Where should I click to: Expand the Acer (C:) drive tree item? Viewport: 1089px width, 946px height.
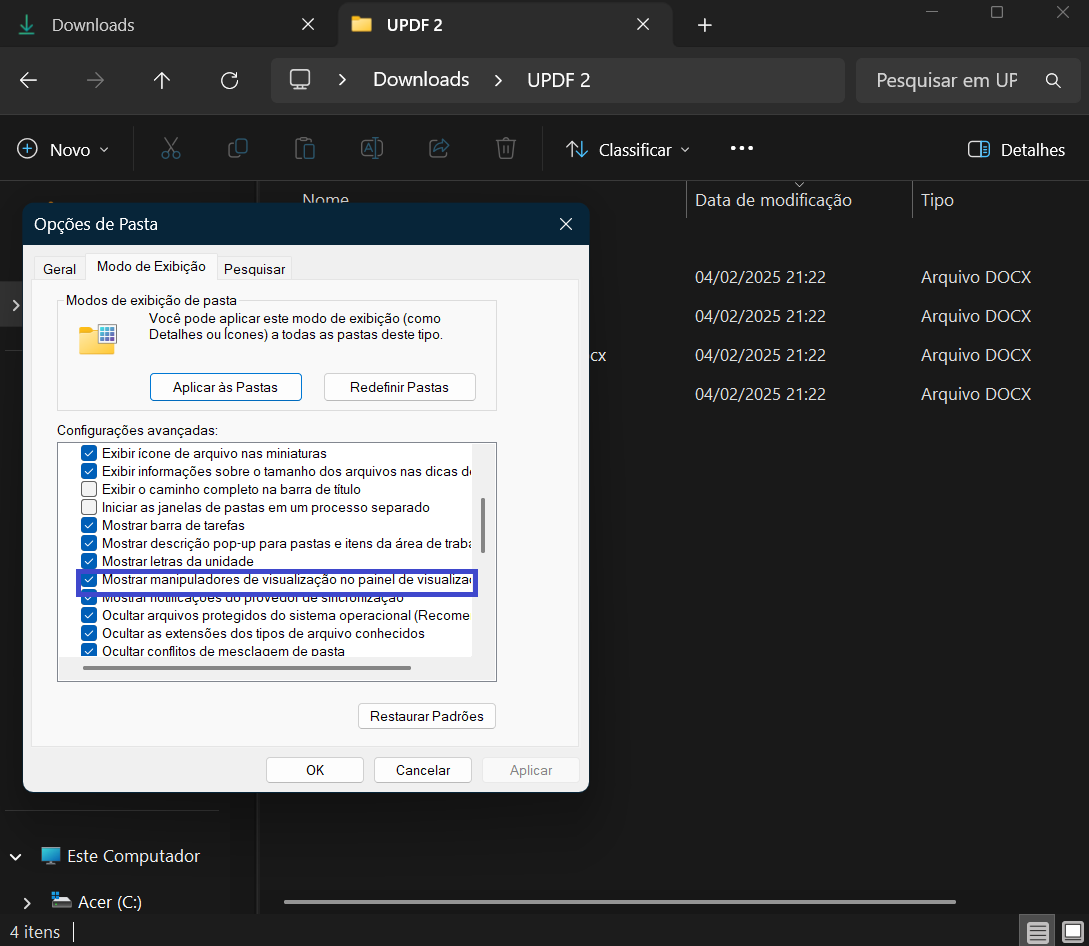(x=26, y=903)
